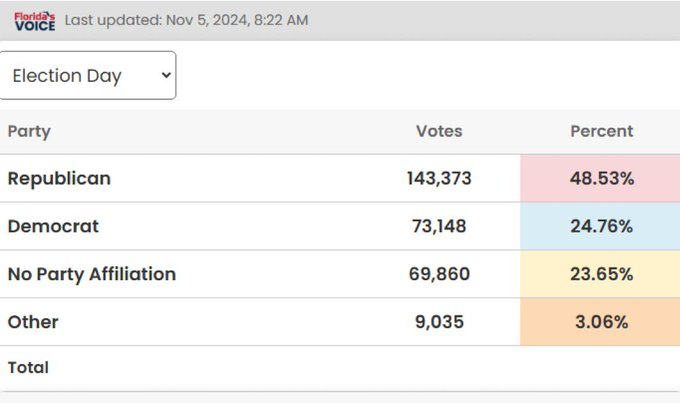680x403 pixels.
Task: Open the Election Day dropdown
Action: point(88,76)
